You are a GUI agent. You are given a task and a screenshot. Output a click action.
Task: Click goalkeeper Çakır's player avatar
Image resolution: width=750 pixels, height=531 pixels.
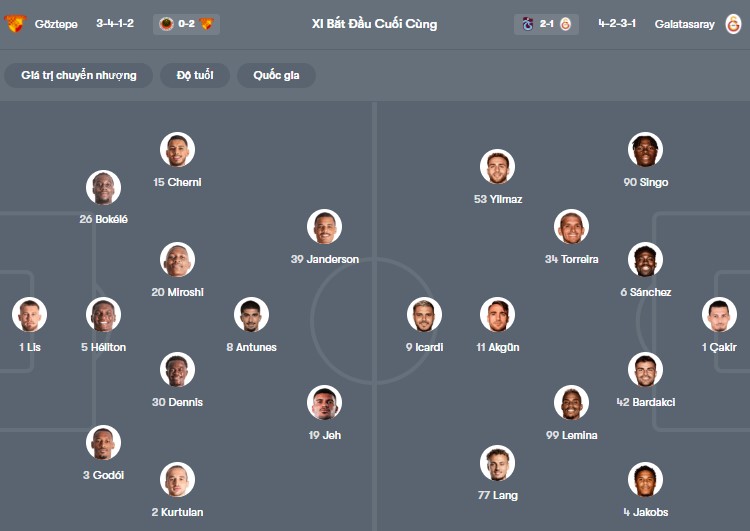click(x=719, y=315)
